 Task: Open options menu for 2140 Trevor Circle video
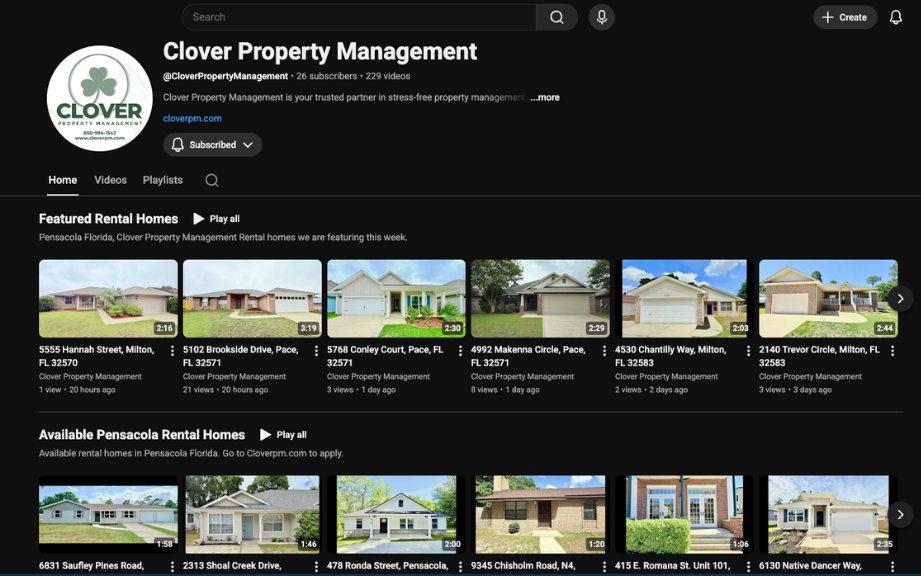pyautogui.click(x=892, y=351)
